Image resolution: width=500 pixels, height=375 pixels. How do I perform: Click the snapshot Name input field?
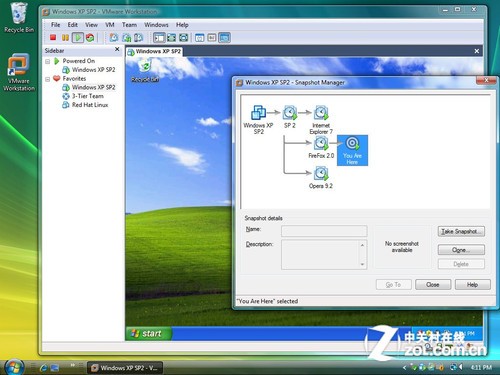324,231
